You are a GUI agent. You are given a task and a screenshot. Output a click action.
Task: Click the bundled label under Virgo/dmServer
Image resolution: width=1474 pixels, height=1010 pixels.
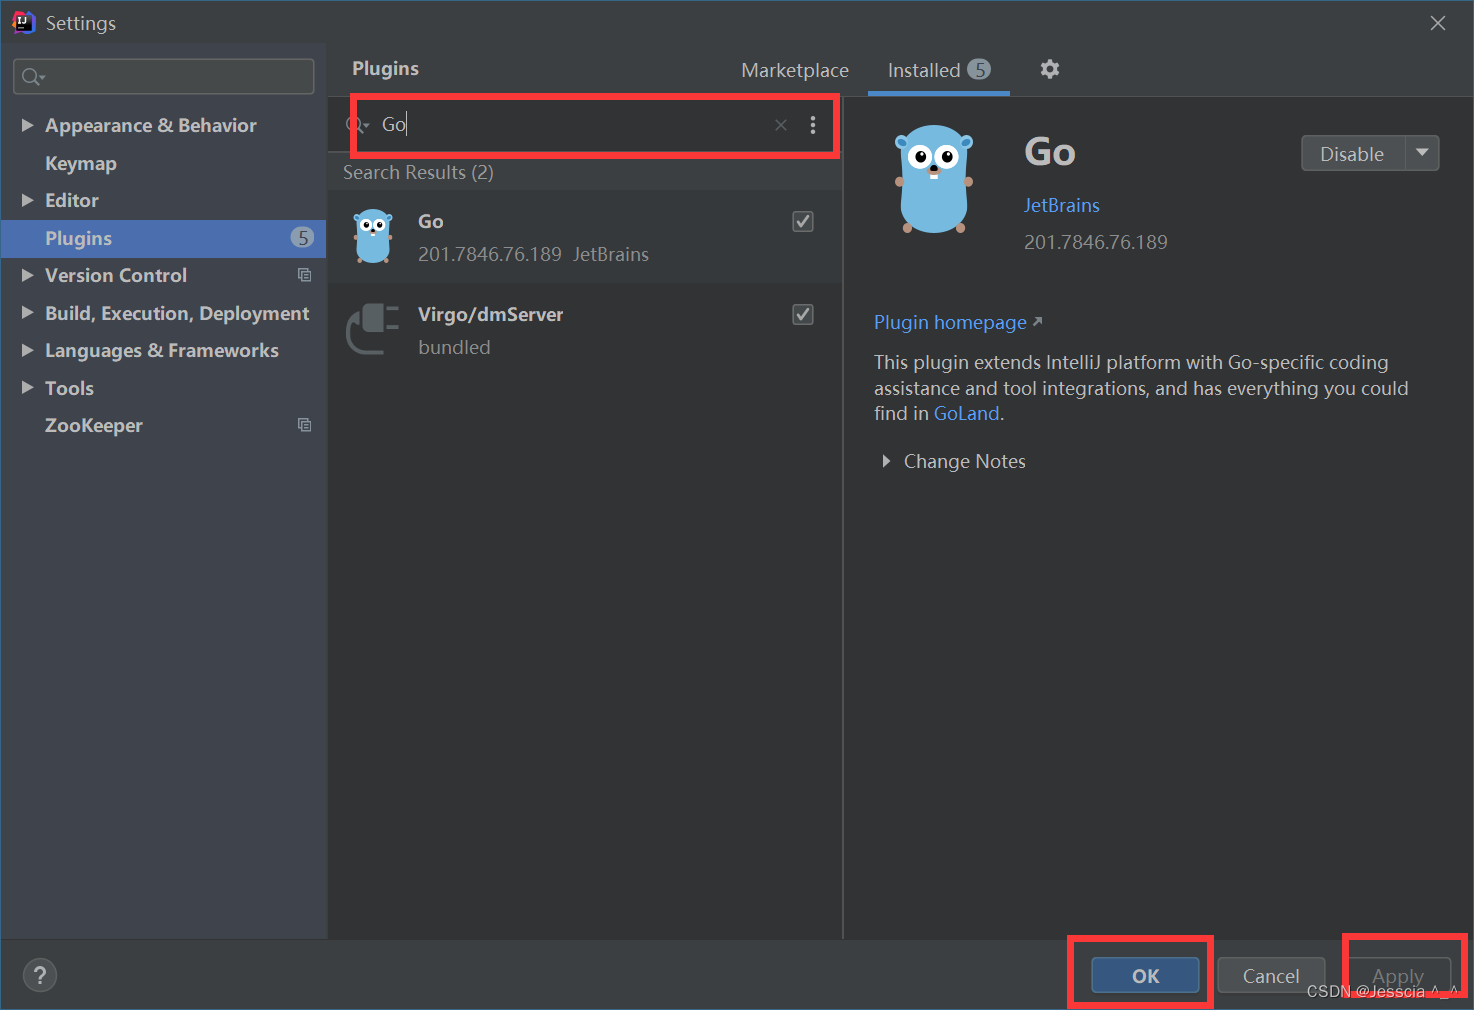(x=454, y=347)
